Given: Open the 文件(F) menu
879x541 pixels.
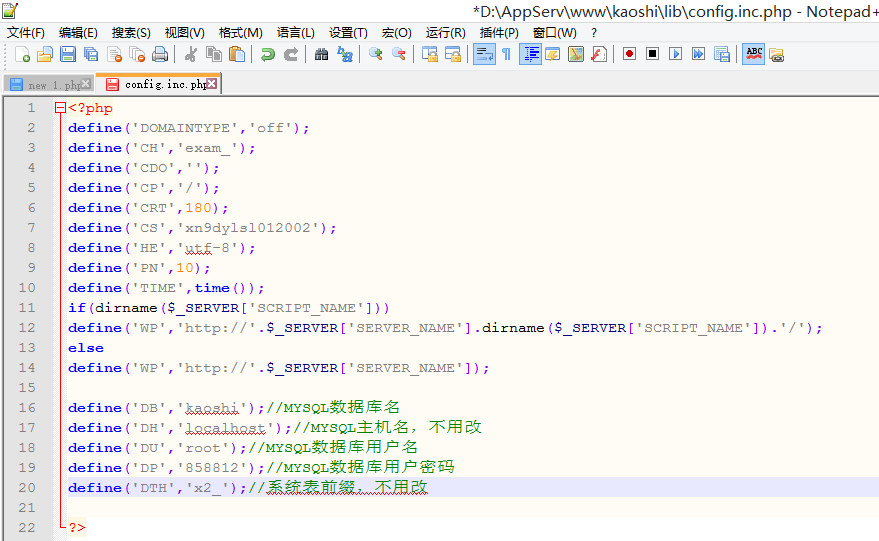Looking at the screenshot, I should pos(25,33).
